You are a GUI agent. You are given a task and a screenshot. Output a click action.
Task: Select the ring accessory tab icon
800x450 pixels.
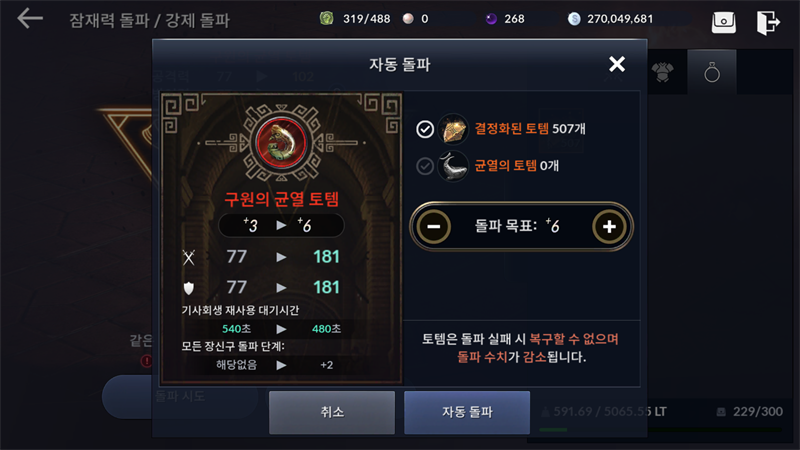pyautogui.click(x=712, y=72)
